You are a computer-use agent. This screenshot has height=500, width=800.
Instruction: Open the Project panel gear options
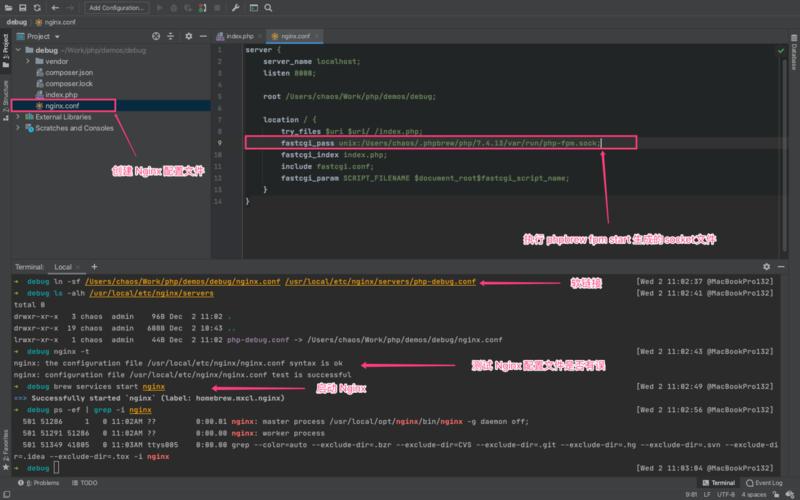tap(189, 36)
